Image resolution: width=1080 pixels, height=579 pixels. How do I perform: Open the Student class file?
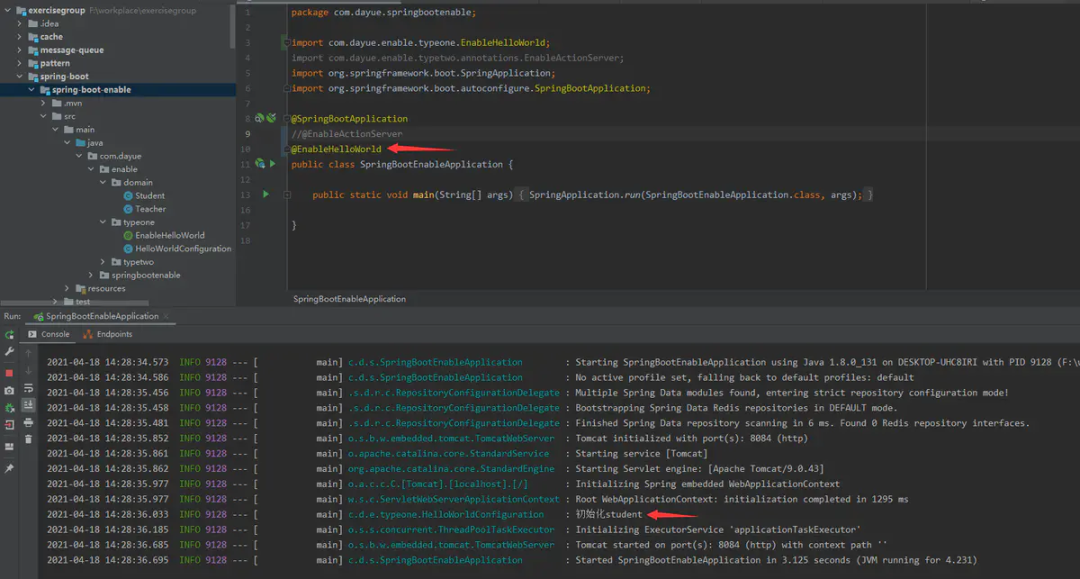pyautogui.click(x=149, y=196)
